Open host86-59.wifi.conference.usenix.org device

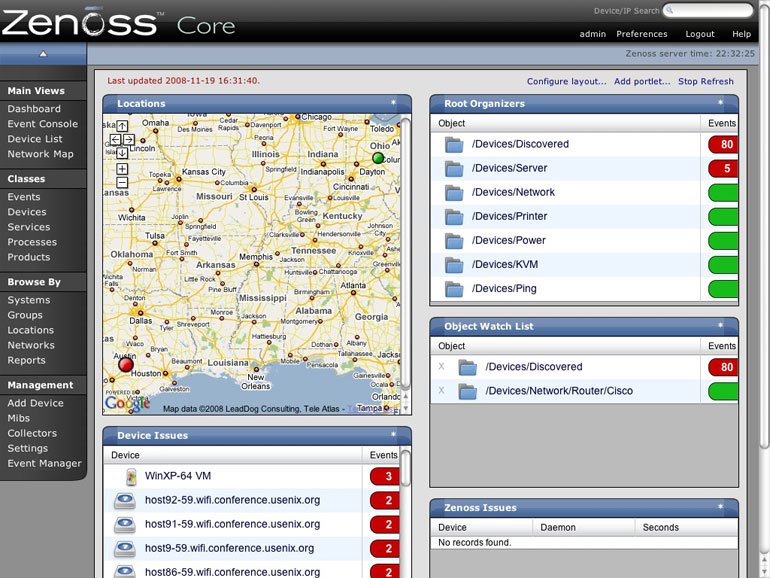[x=232, y=572]
